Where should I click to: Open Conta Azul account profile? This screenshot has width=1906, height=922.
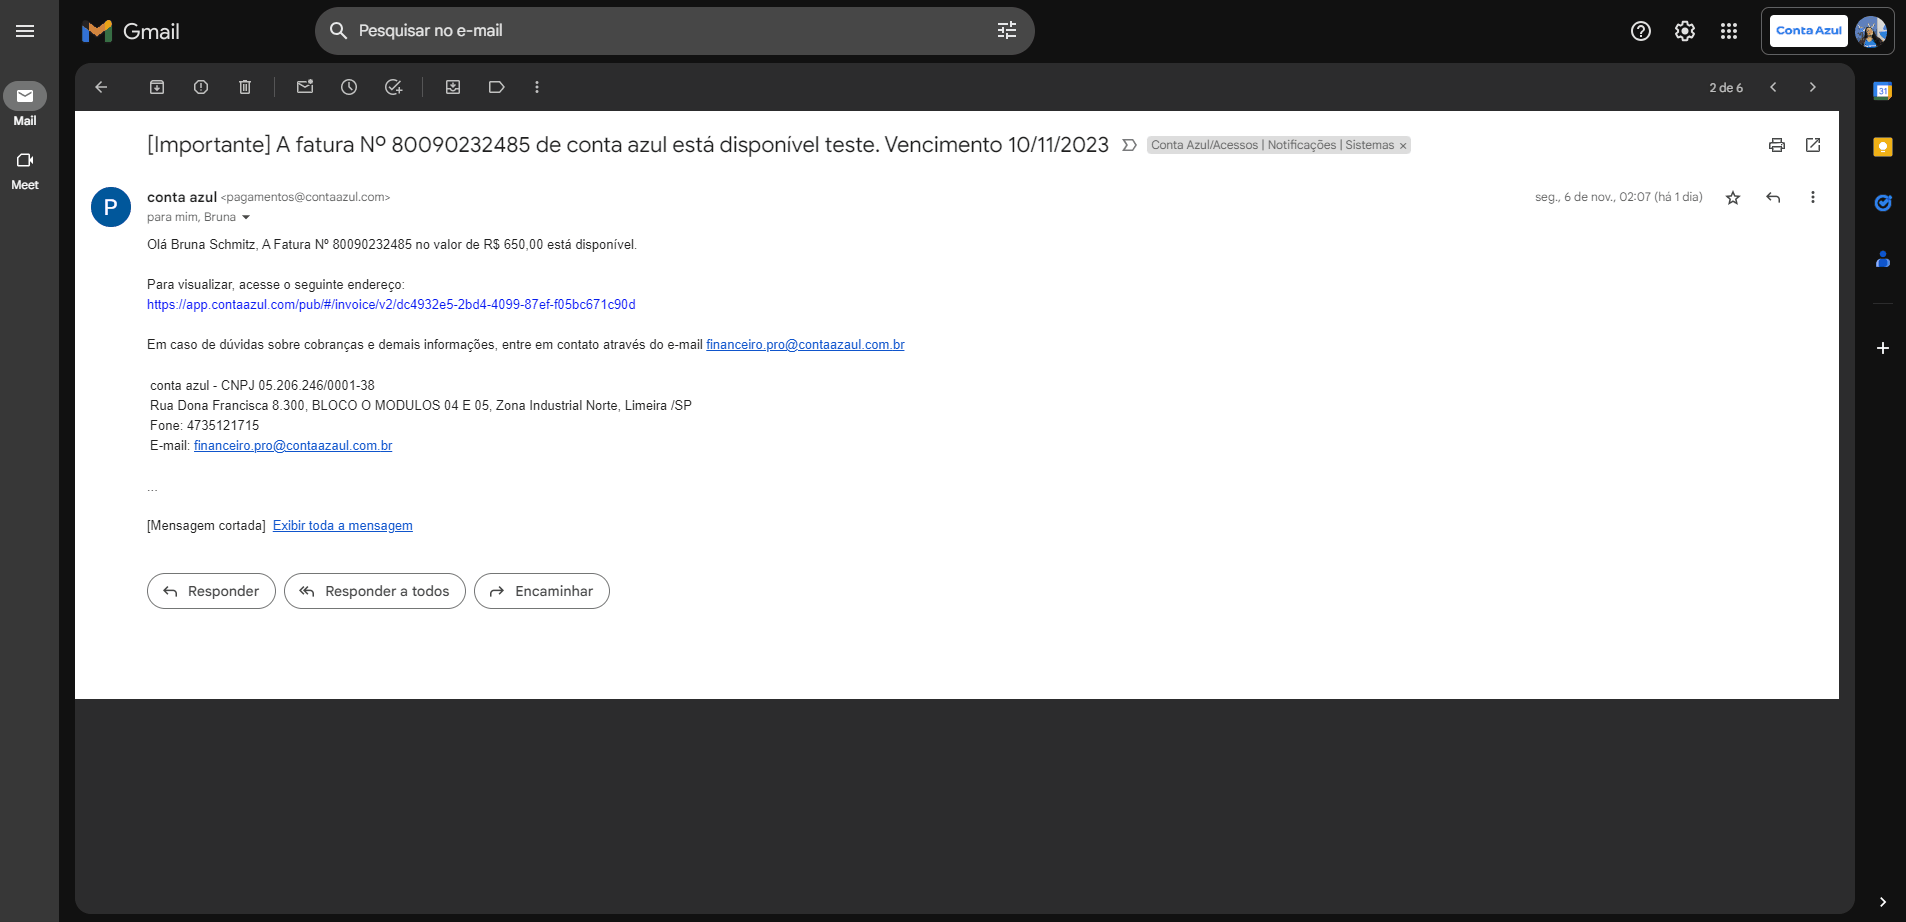point(1827,31)
